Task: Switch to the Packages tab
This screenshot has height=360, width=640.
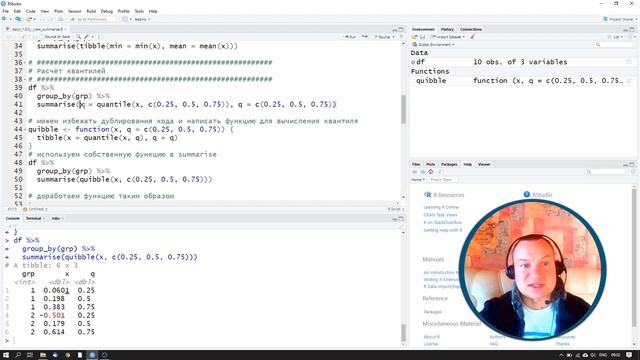Action: (x=449, y=164)
